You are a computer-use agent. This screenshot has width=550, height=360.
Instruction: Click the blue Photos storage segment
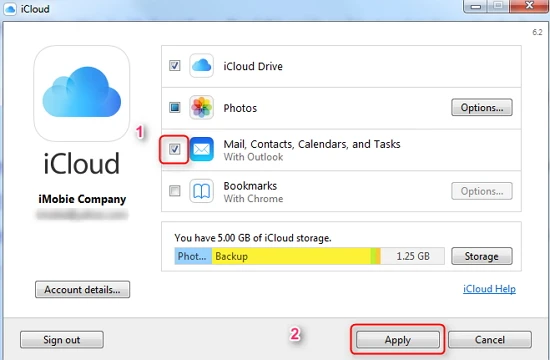[x=193, y=256]
